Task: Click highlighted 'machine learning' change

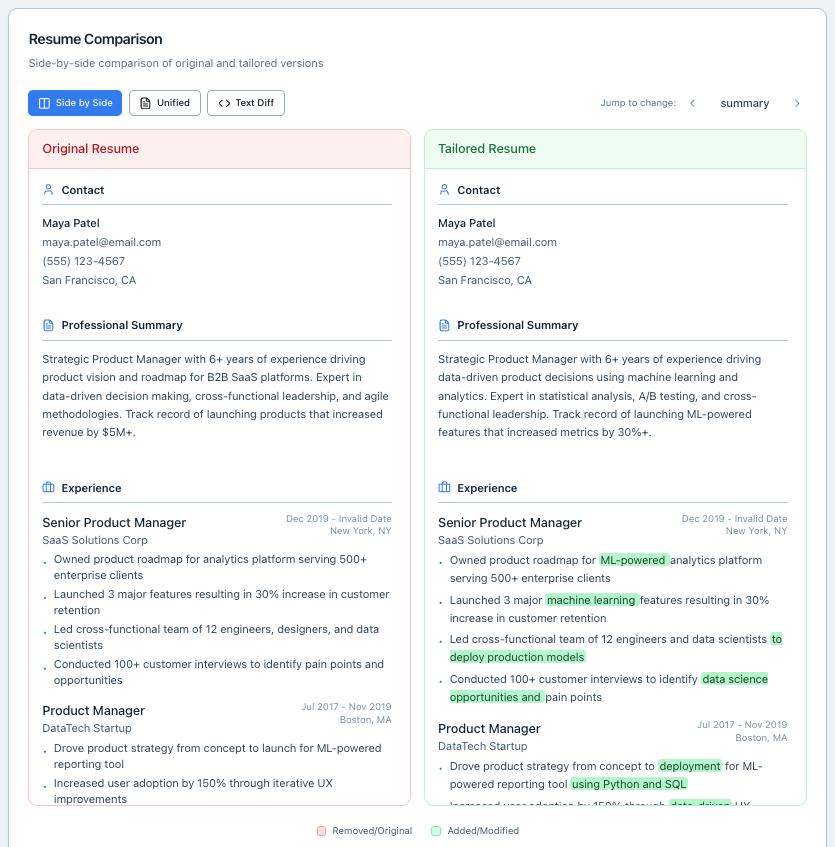Action: tap(591, 600)
